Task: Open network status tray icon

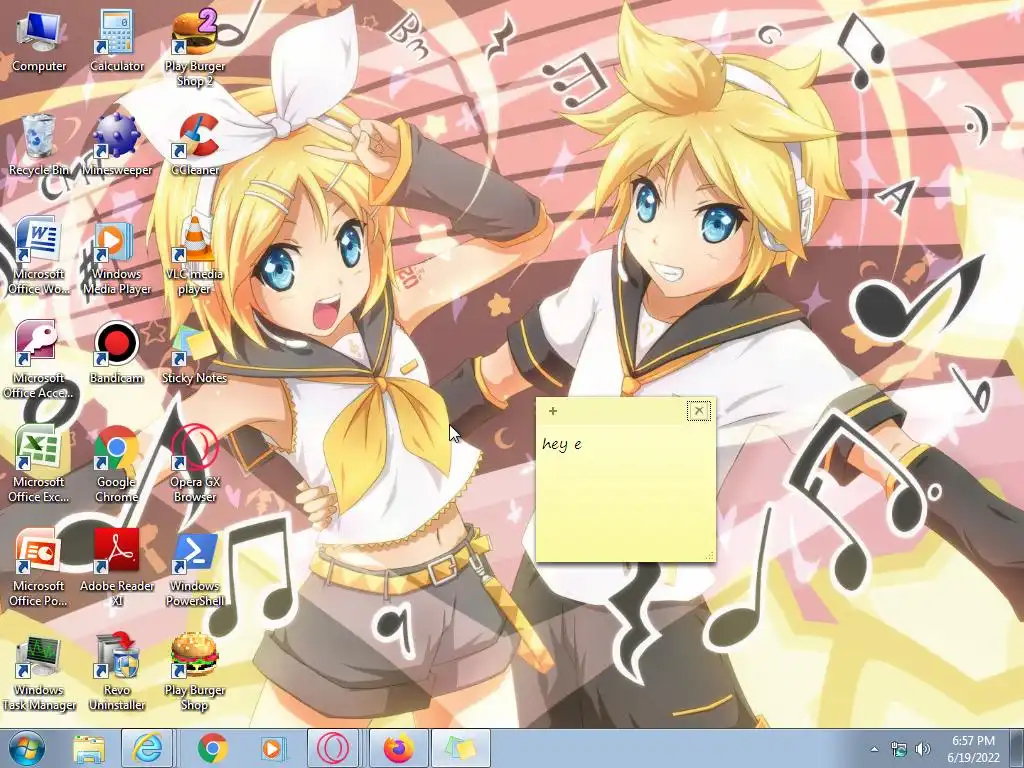Action: click(899, 750)
